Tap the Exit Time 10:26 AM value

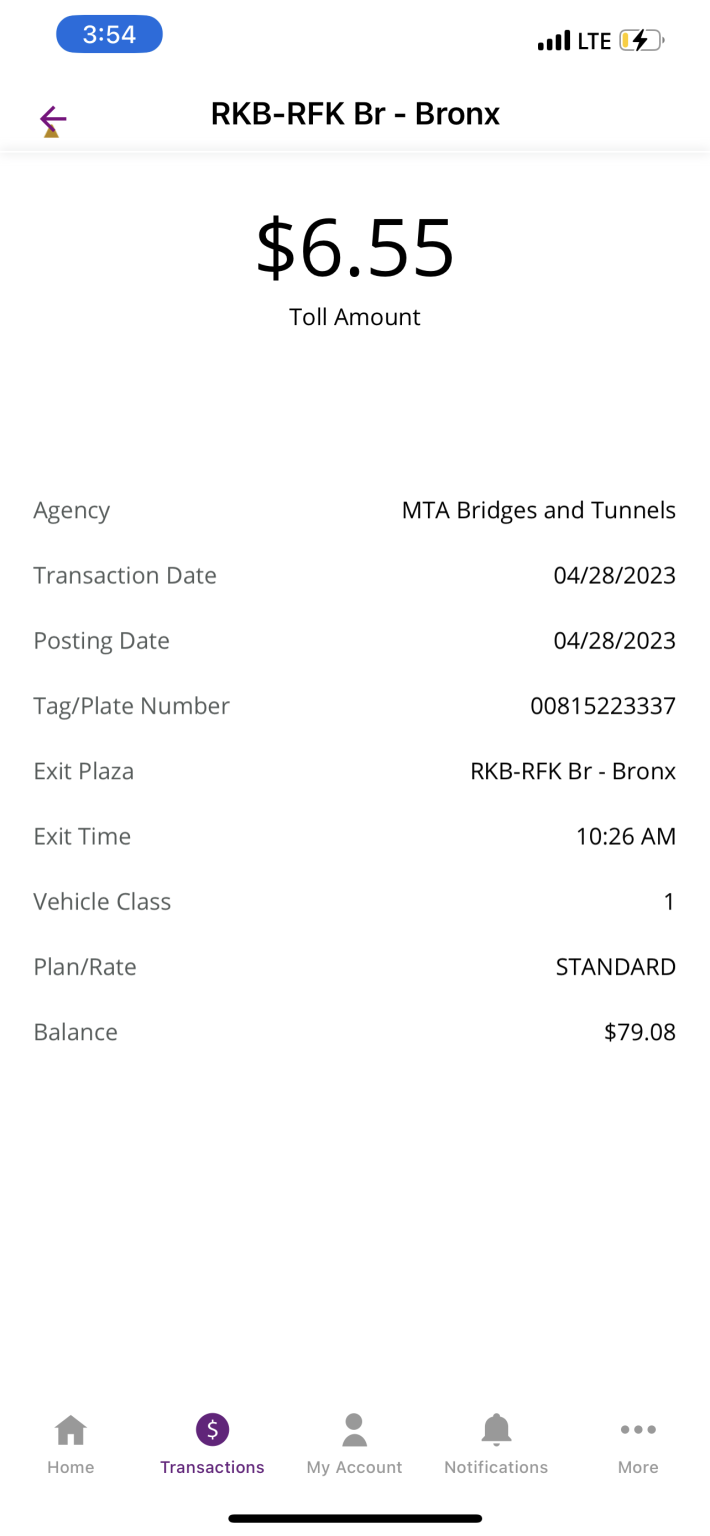[x=625, y=836]
